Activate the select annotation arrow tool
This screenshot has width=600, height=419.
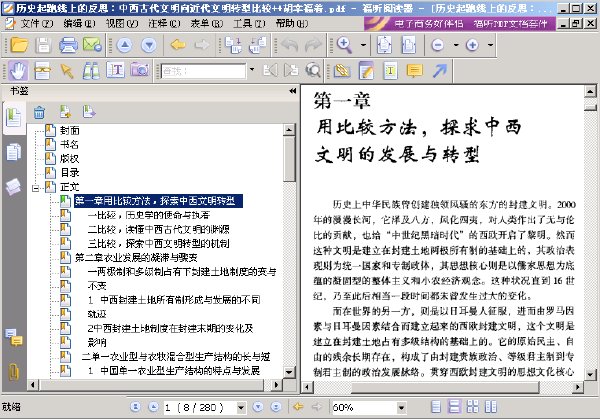(67, 71)
